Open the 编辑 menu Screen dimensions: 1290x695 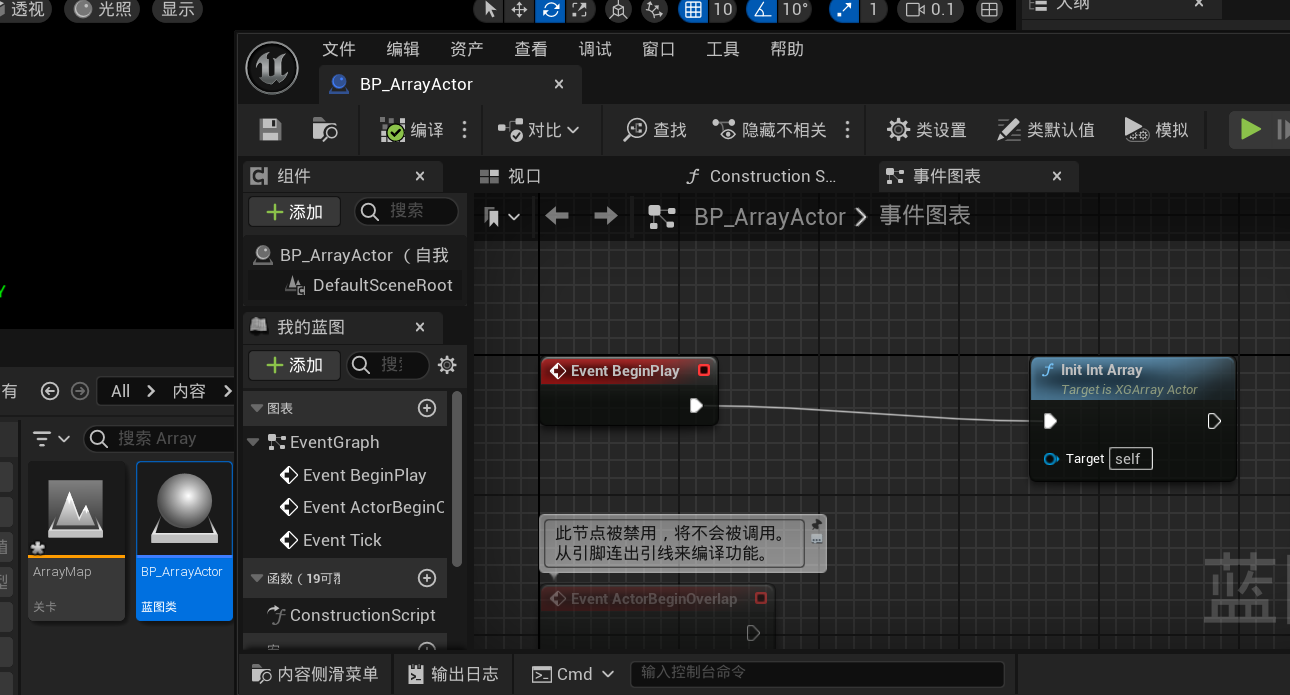tap(403, 49)
